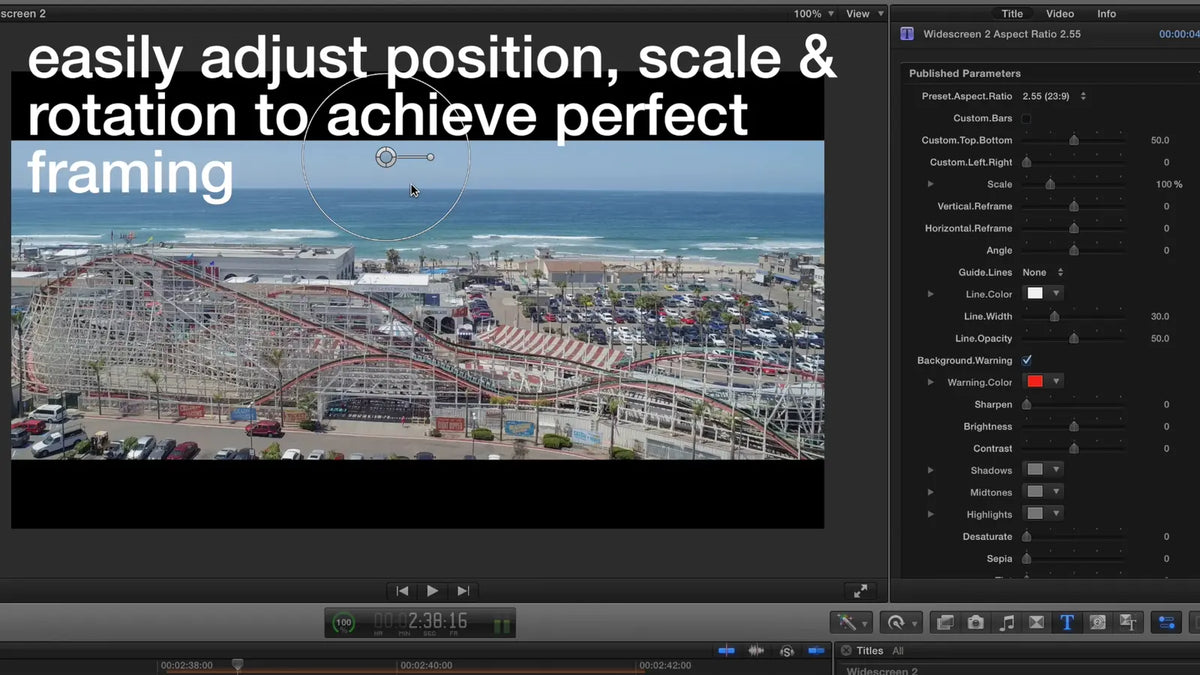Click the Brightness slider handle
This screenshot has width=1200, height=675.
click(1074, 427)
